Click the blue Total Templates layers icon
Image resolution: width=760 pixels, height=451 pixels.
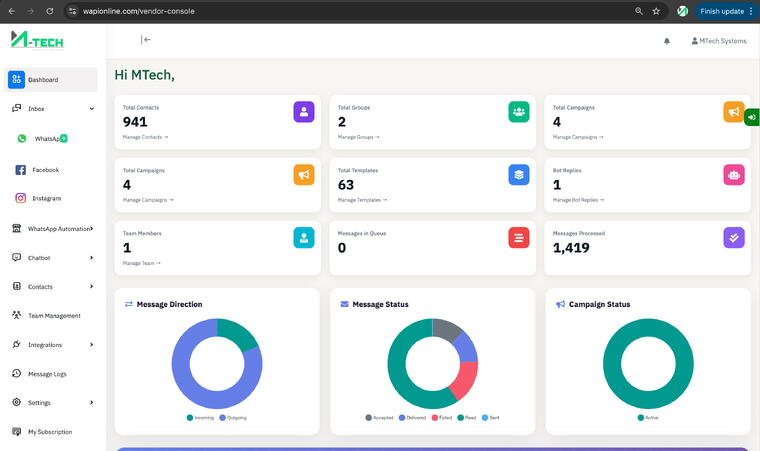point(519,174)
